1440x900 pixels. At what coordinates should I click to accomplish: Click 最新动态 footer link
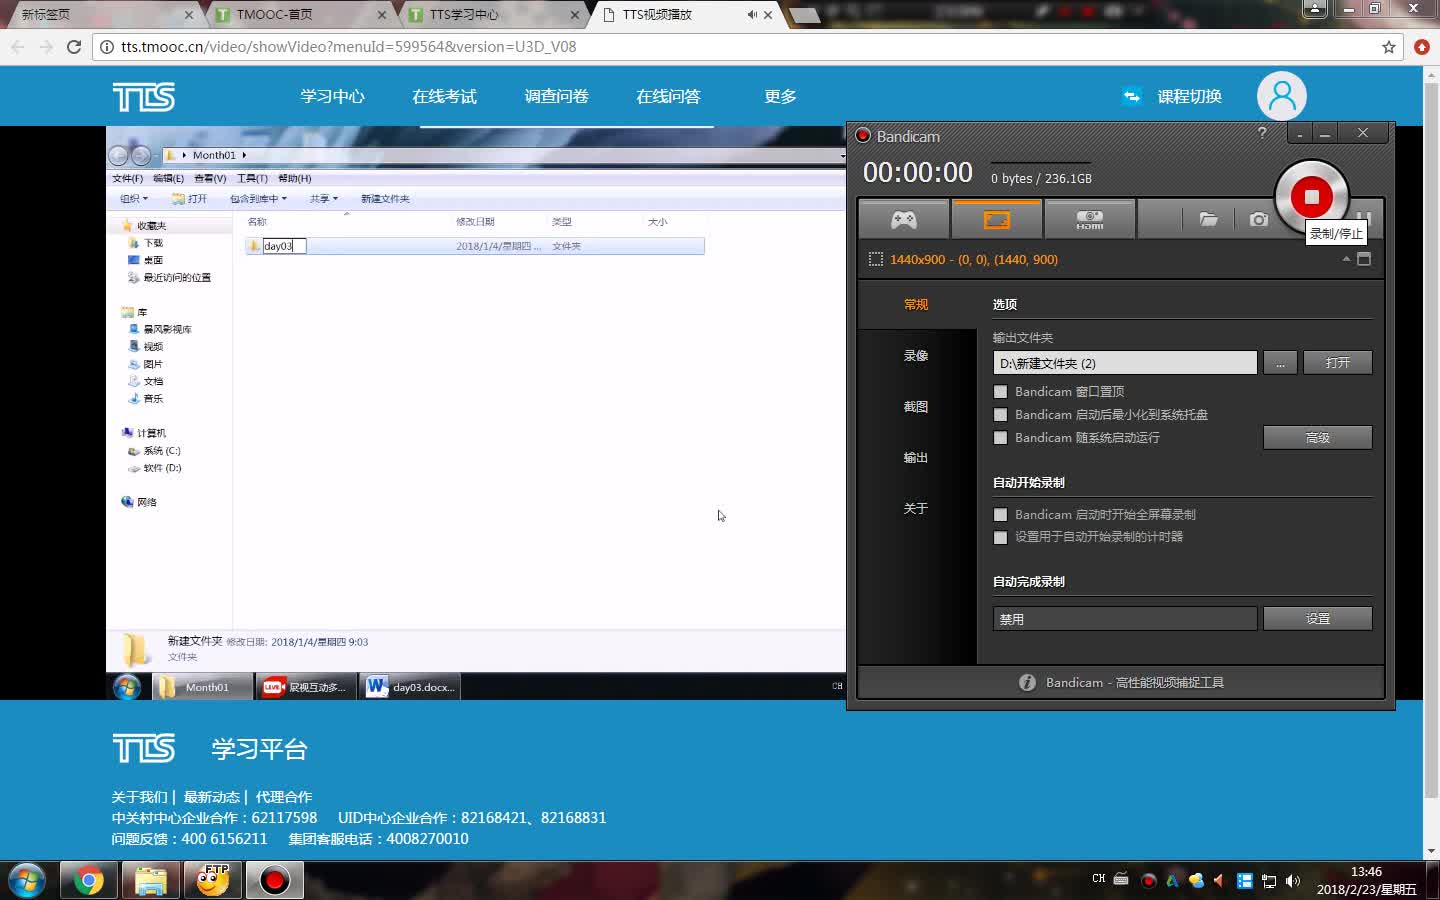point(212,797)
